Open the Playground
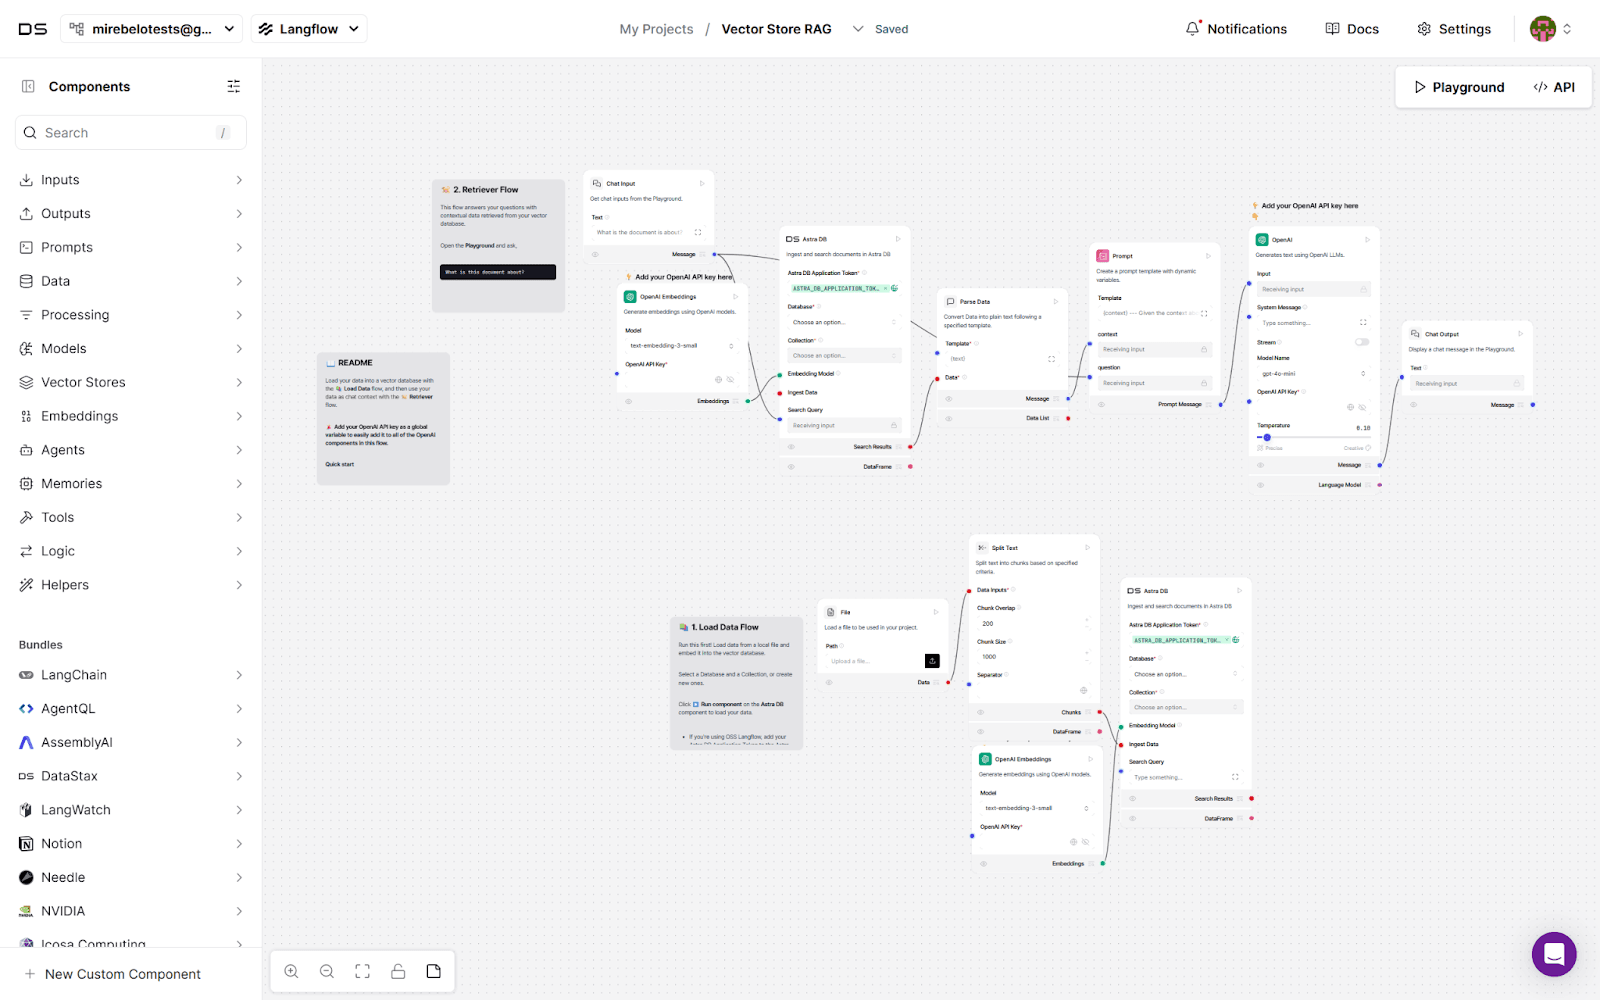1600x1000 pixels. point(1459,87)
